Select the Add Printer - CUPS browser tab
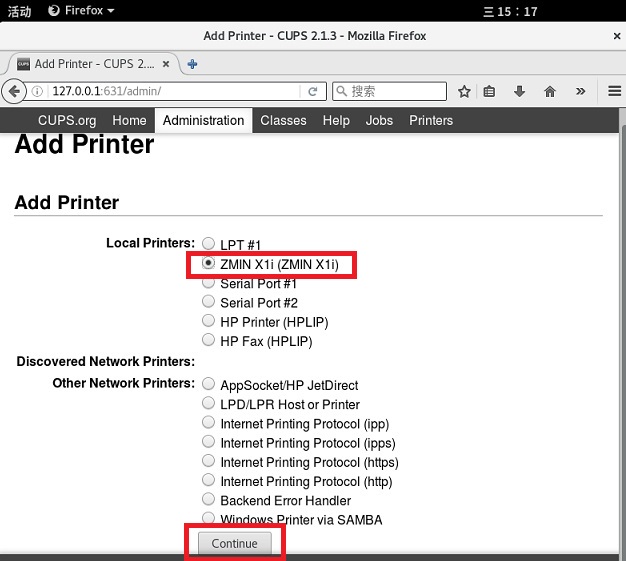The width and height of the screenshot is (626, 561). pos(94,64)
